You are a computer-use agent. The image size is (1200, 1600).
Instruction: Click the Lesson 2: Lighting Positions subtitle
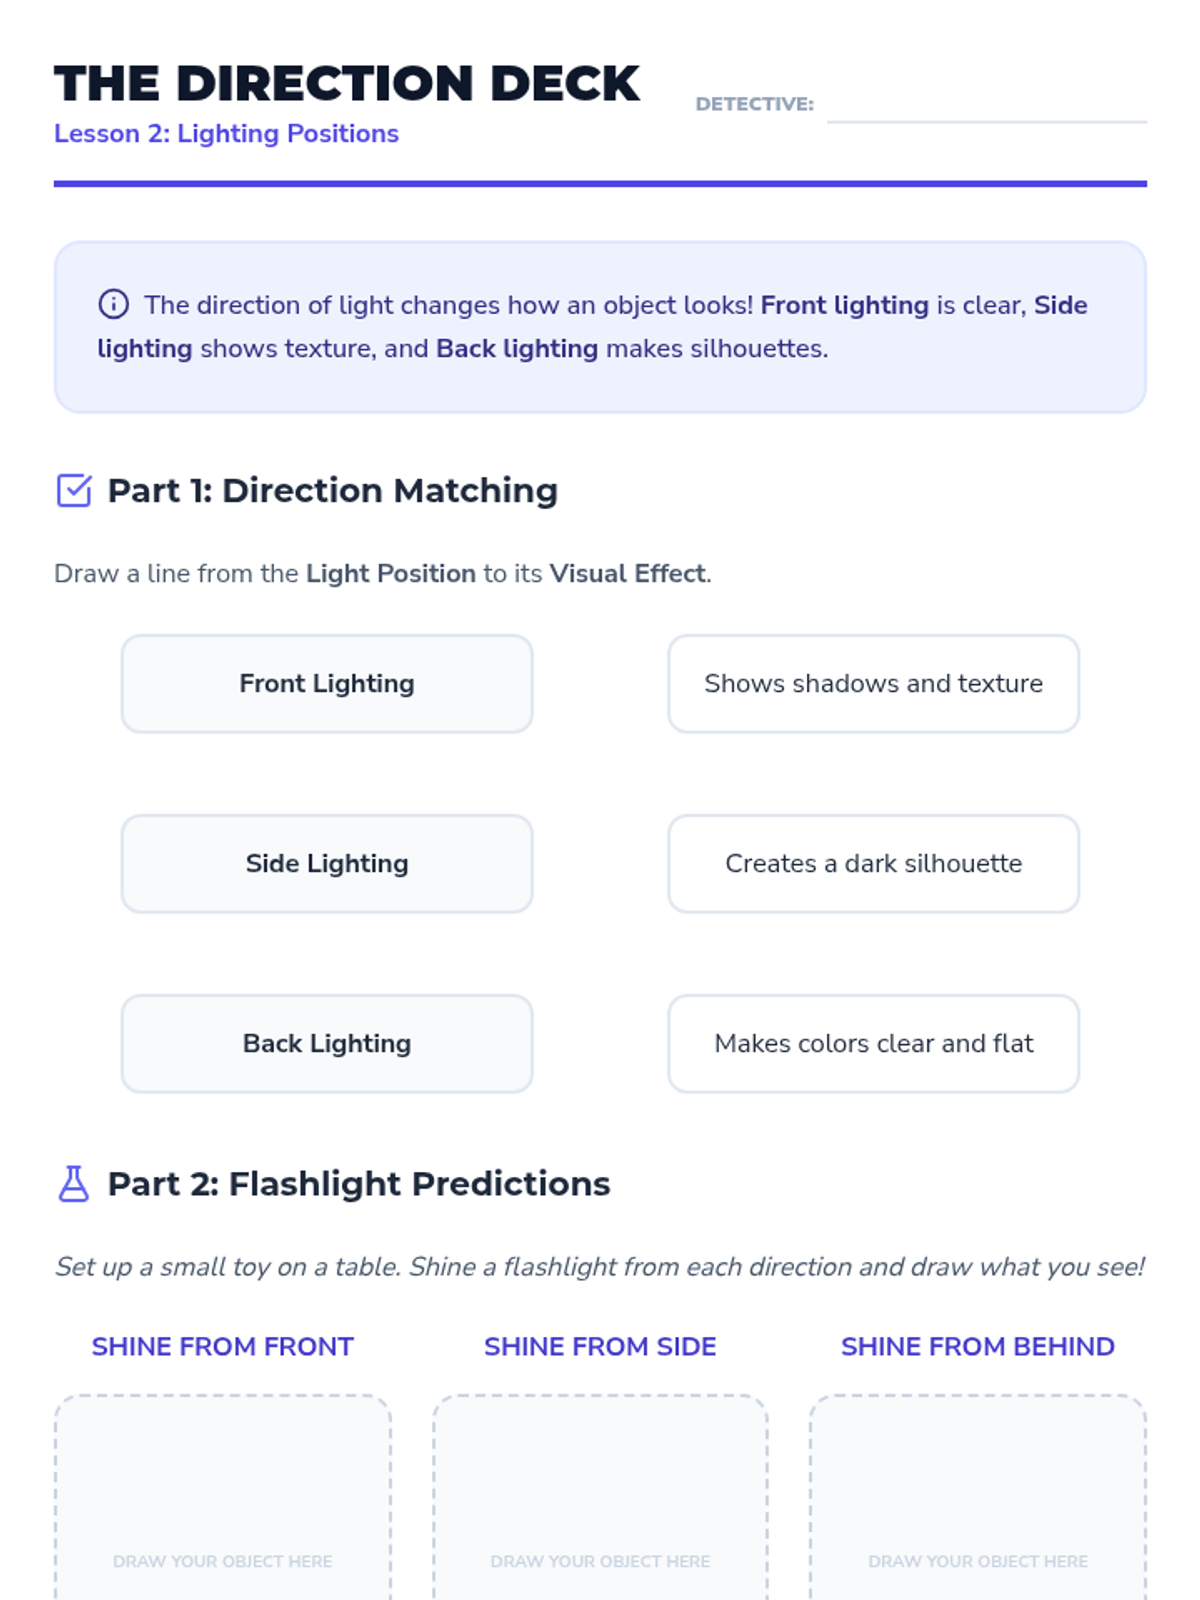click(226, 134)
